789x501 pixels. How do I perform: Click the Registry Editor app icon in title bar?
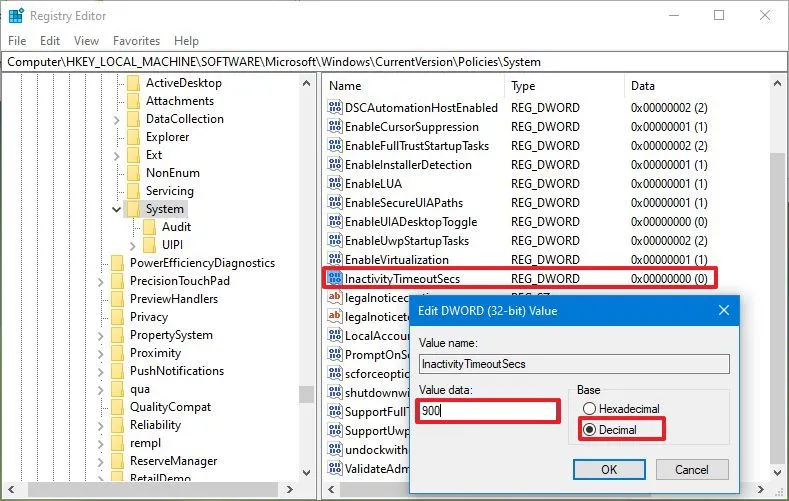tap(16, 16)
